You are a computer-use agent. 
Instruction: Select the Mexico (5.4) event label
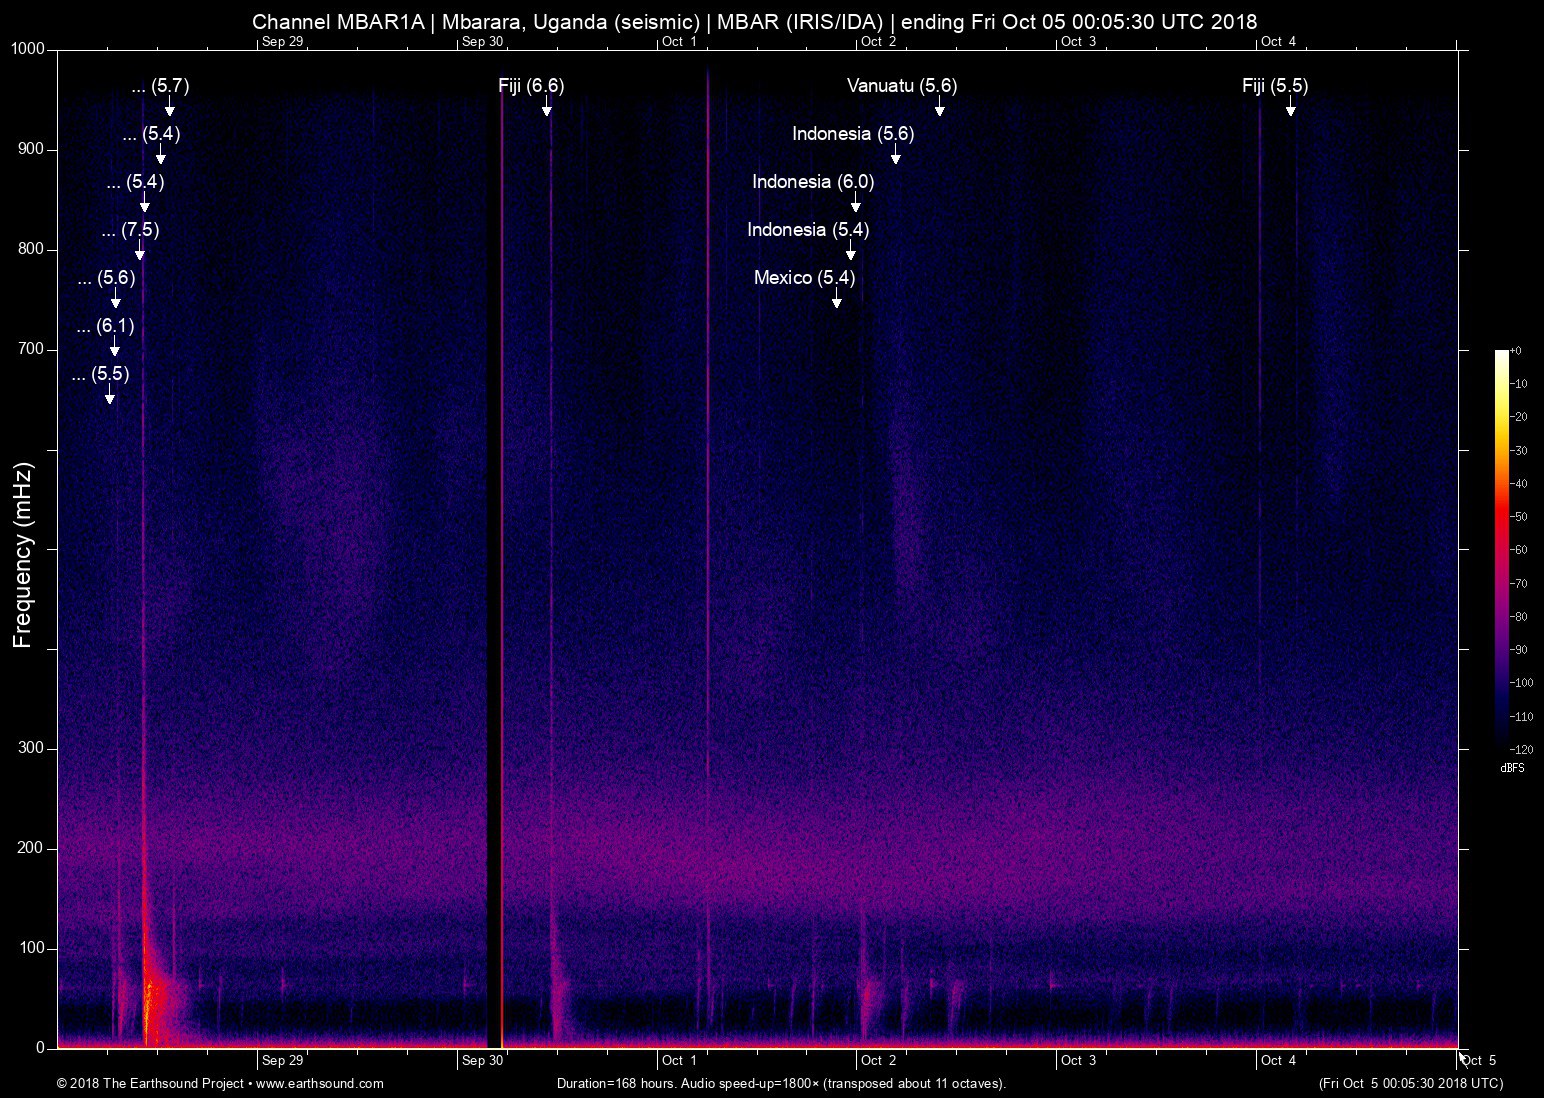(x=805, y=278)
